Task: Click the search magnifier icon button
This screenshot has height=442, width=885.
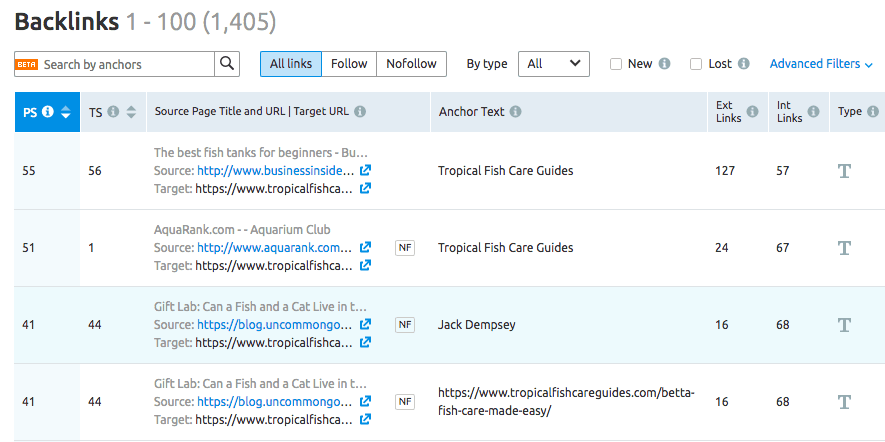Action: click(x=228, y=64)
